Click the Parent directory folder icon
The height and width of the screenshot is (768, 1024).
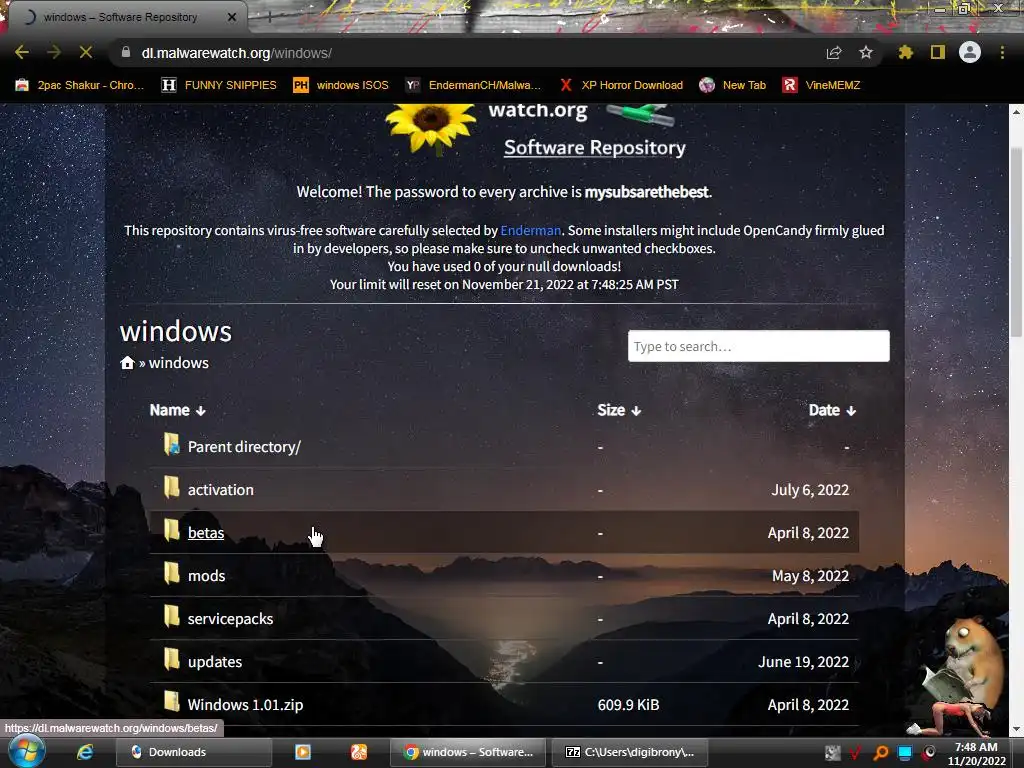coord(172,445)
